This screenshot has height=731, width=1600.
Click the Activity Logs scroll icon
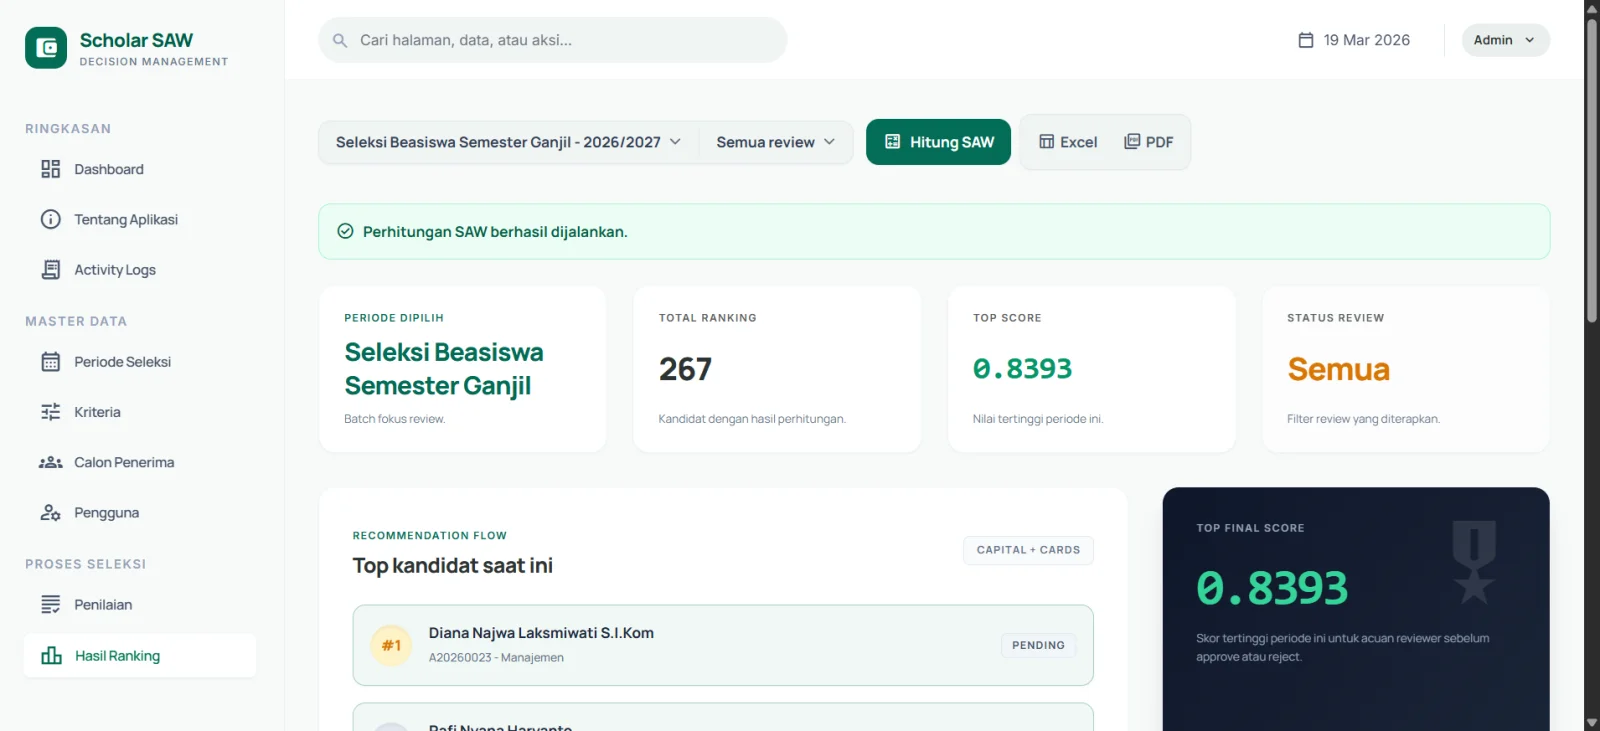(x=51, y=270)
